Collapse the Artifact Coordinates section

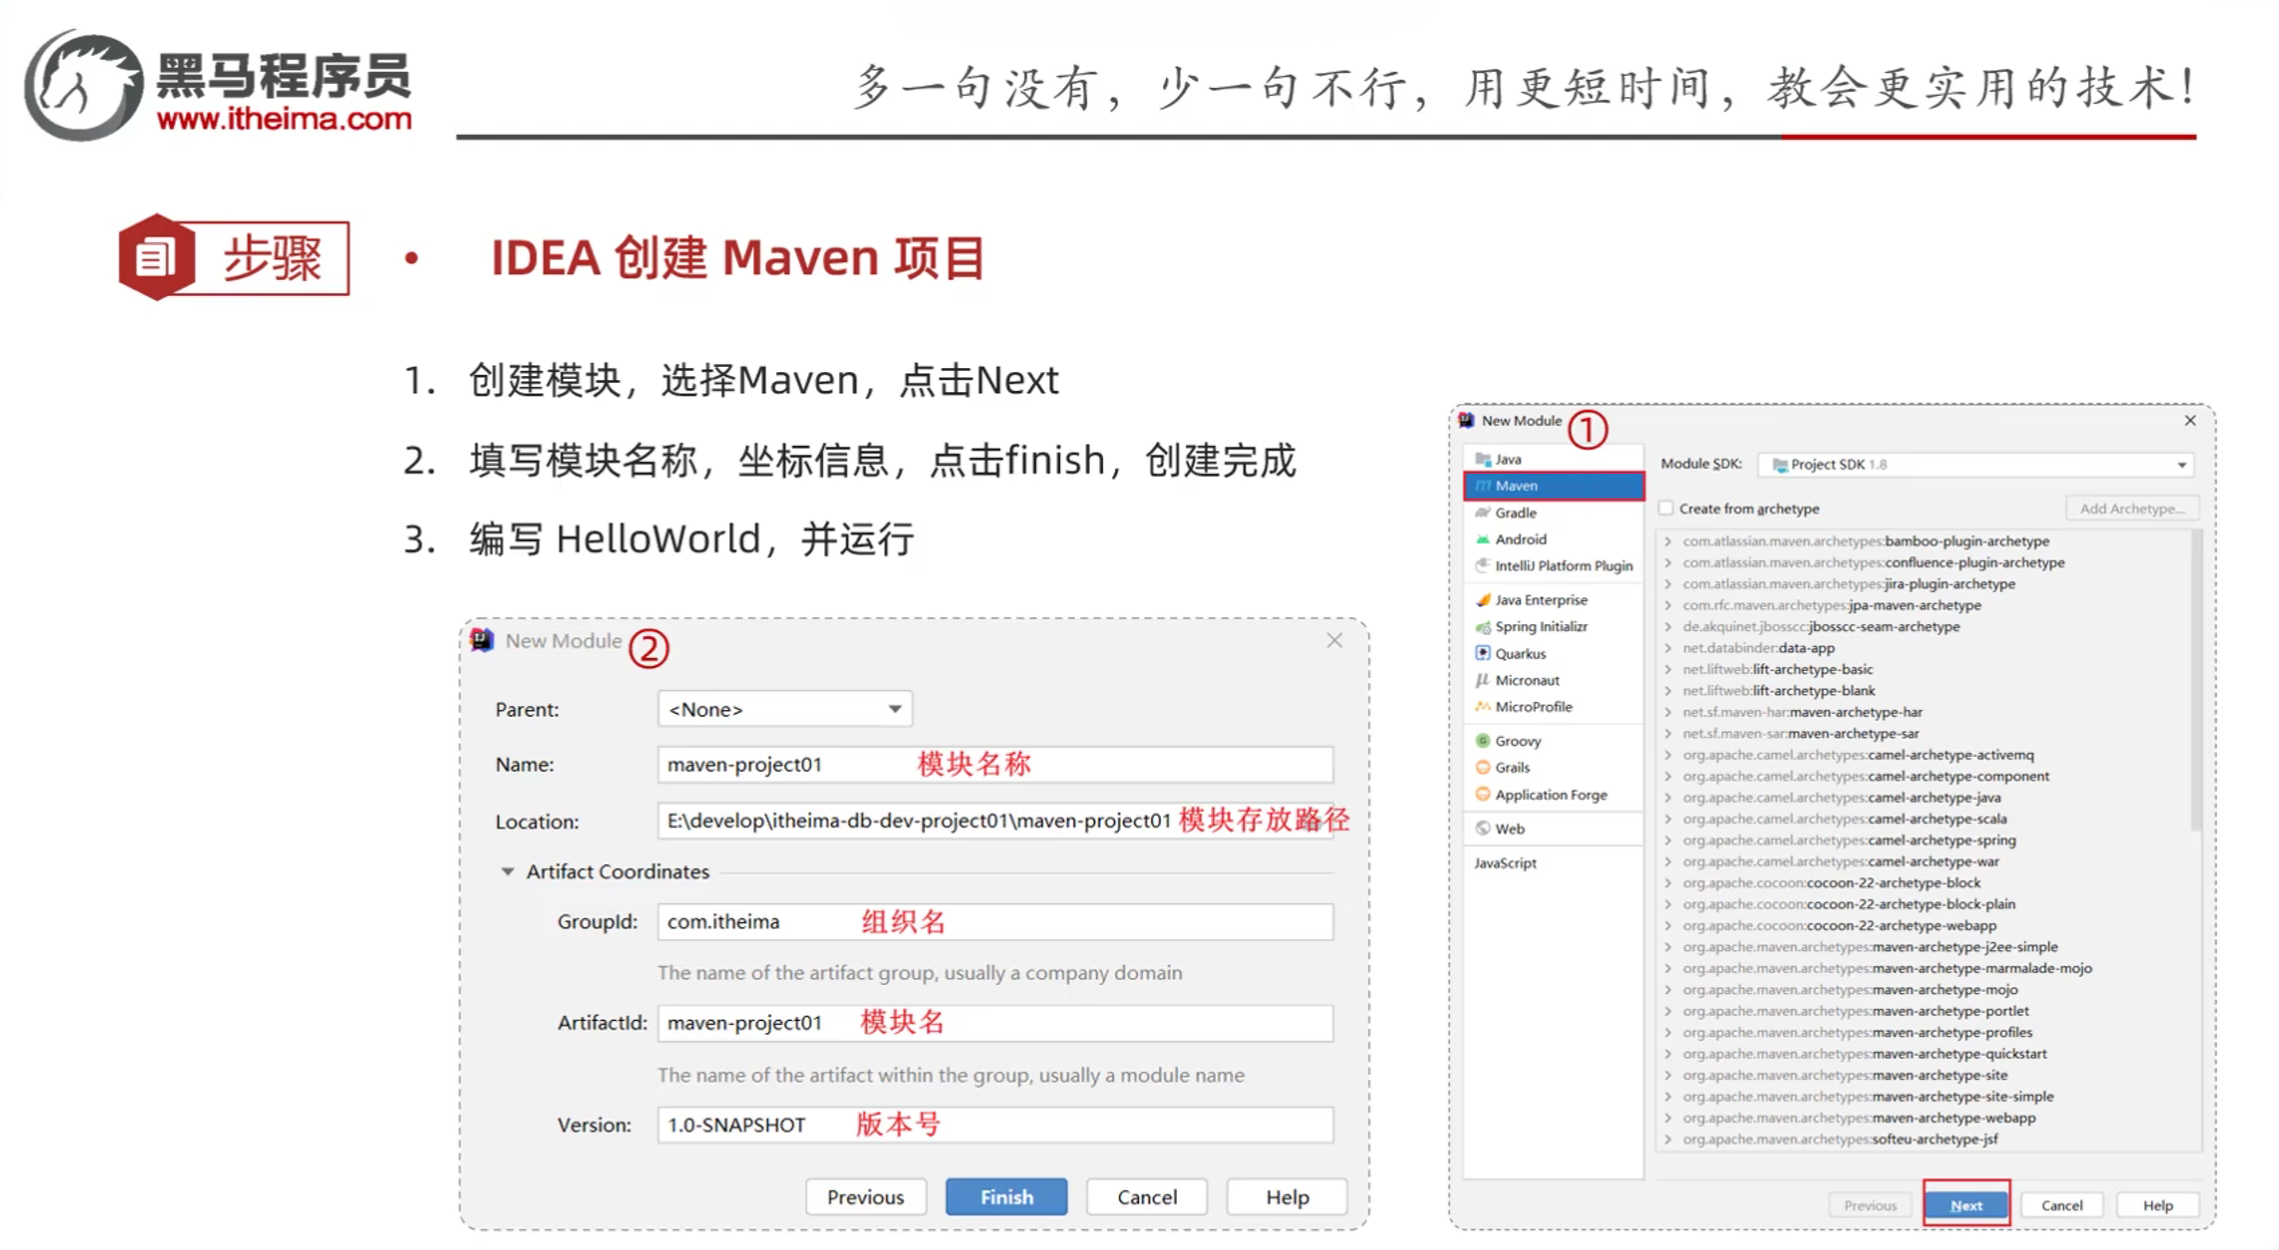507,871
